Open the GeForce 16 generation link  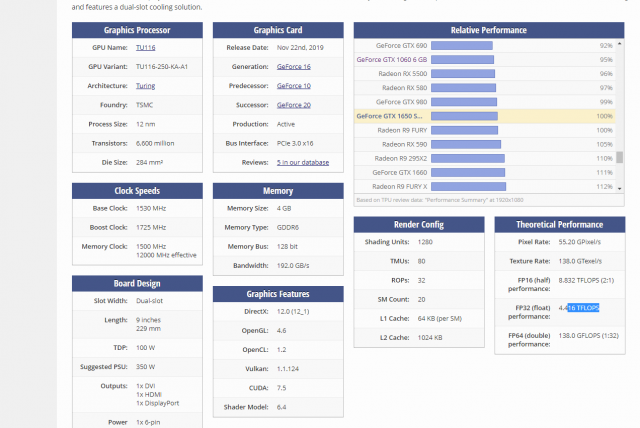point(294,66)
